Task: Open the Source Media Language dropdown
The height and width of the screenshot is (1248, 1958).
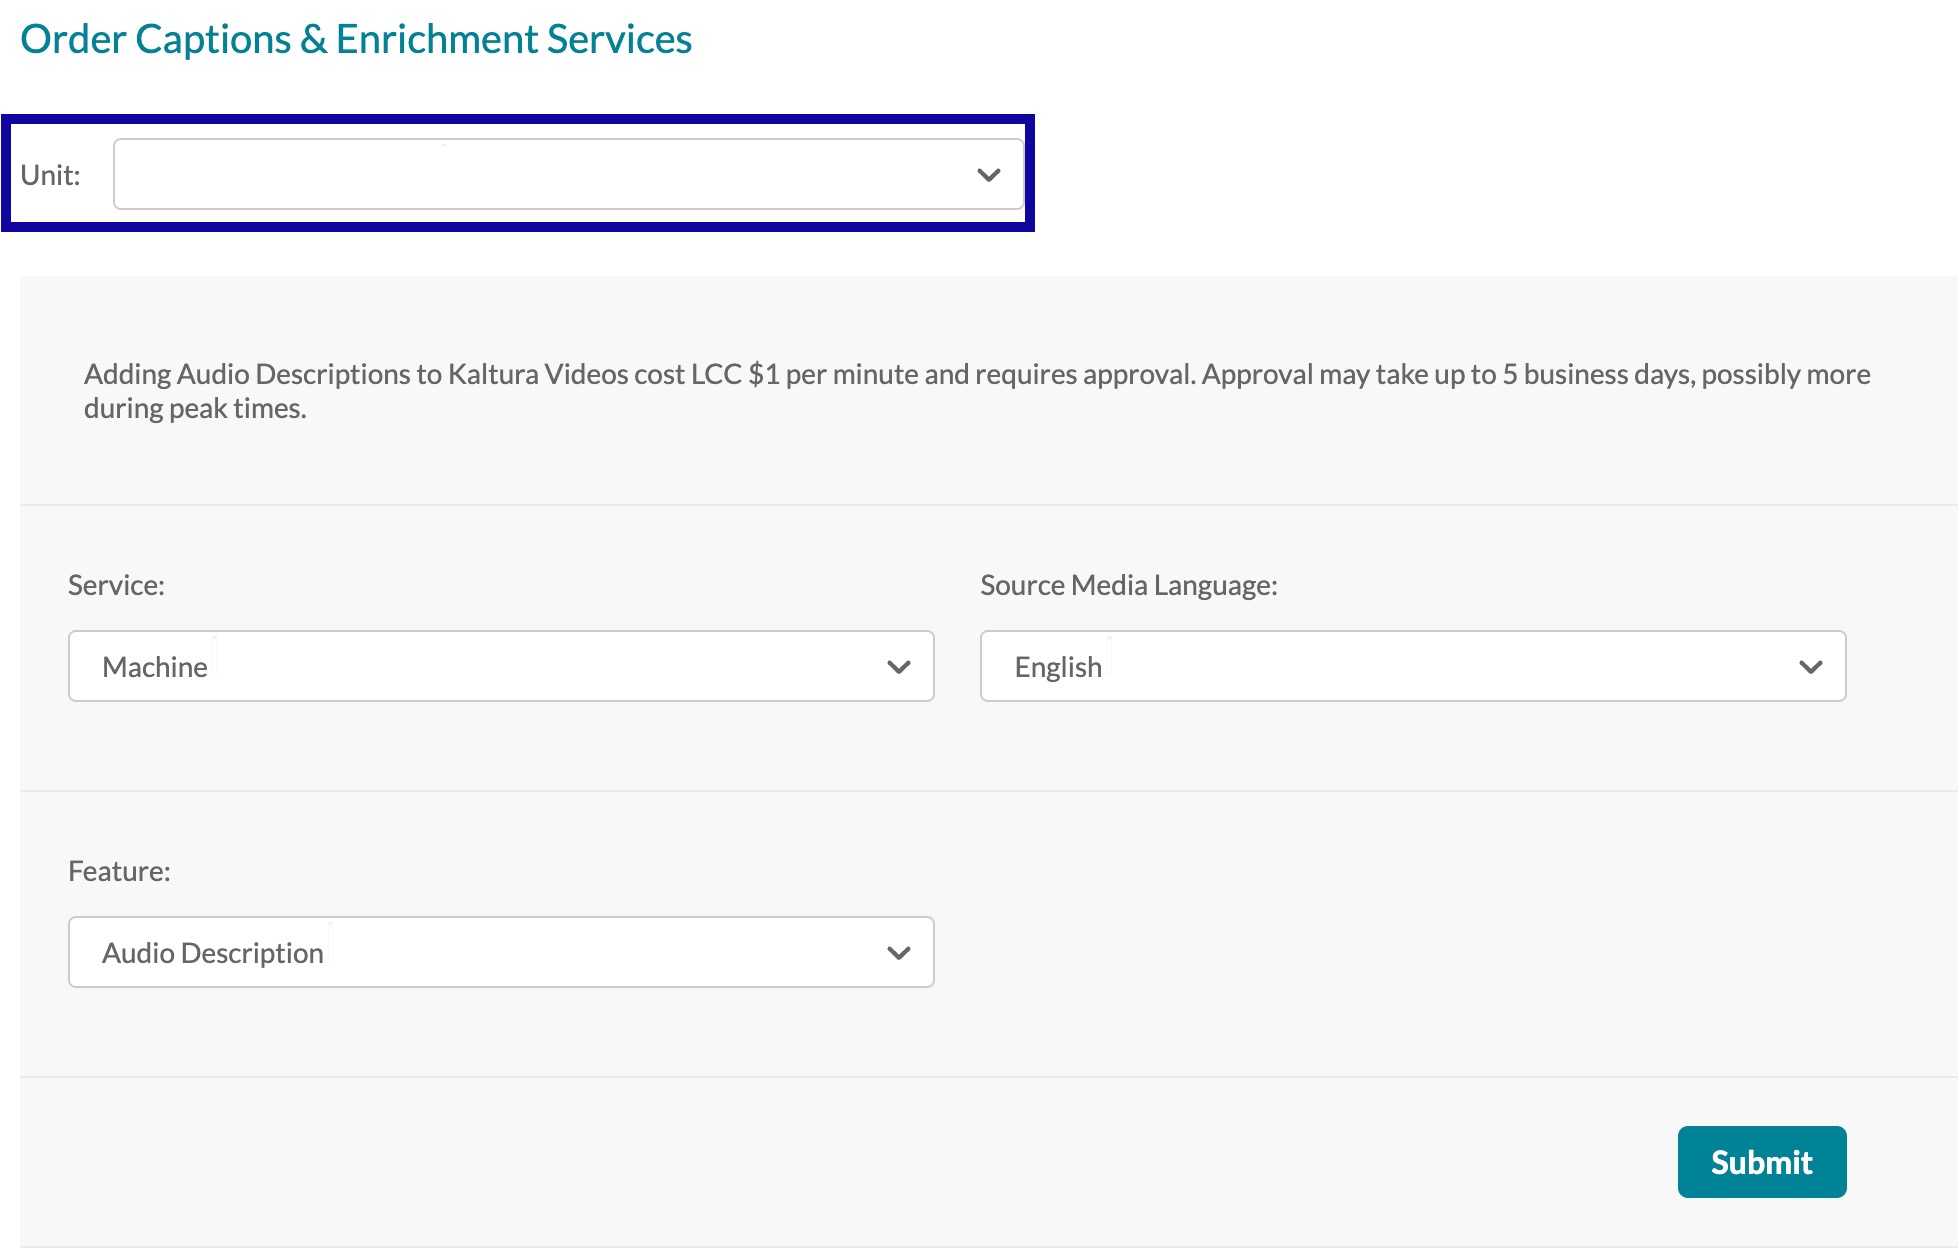Action: [x=1413, y=666]
